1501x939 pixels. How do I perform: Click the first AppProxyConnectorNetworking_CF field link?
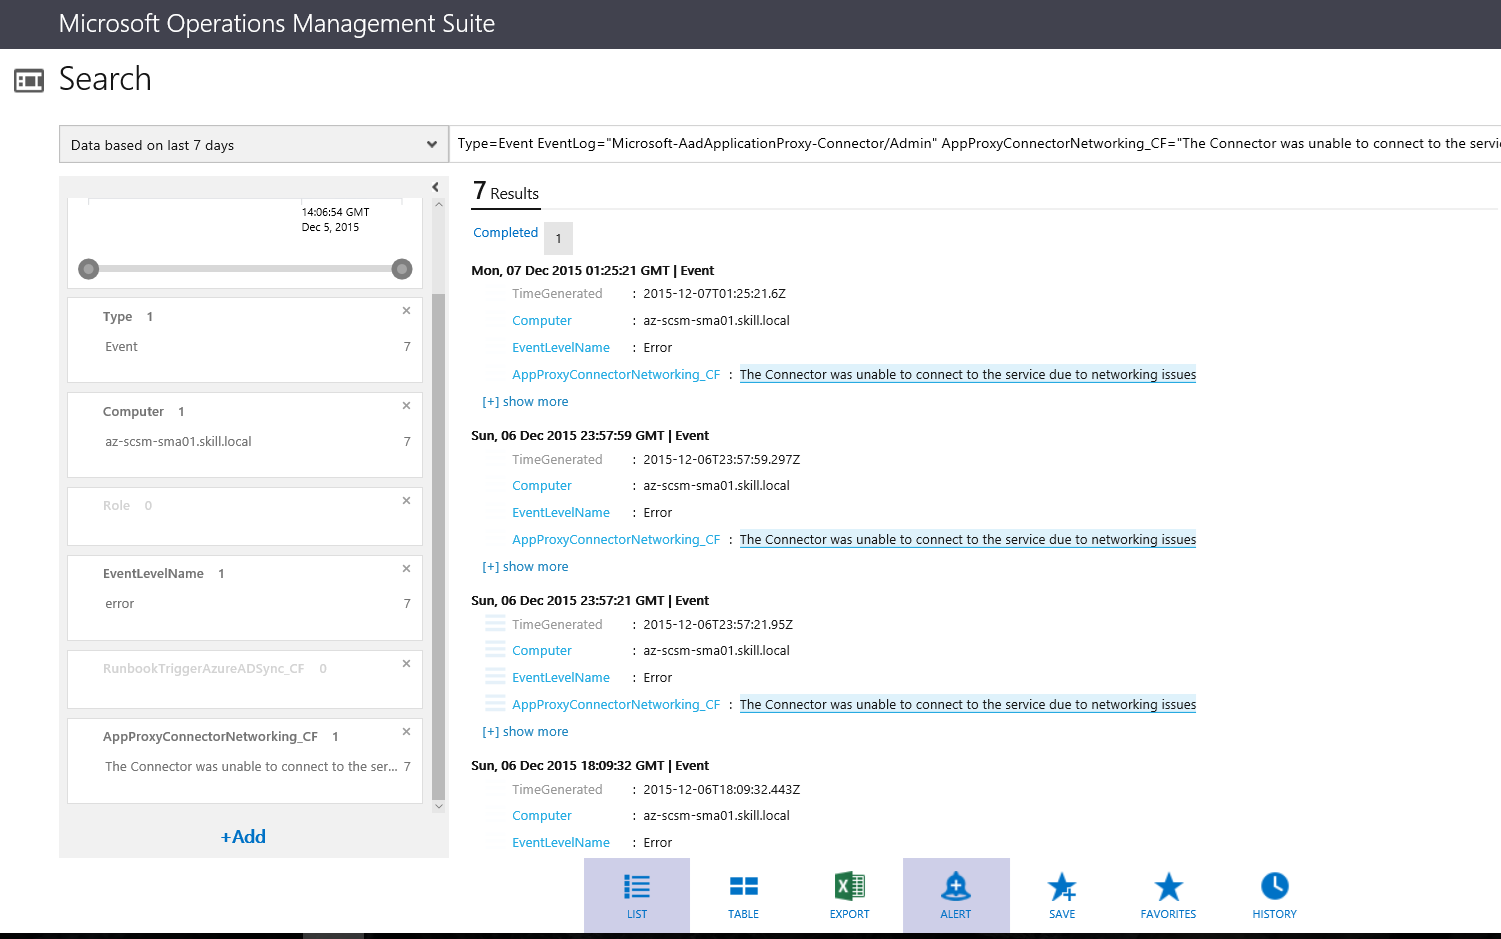click(615, 375)
